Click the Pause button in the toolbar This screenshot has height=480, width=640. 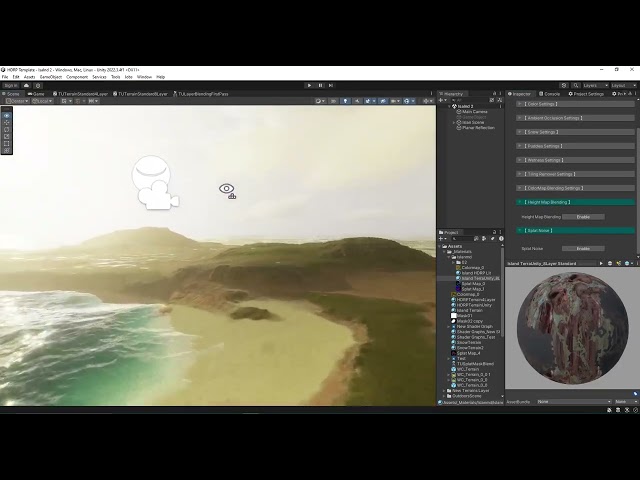[320, 85]
